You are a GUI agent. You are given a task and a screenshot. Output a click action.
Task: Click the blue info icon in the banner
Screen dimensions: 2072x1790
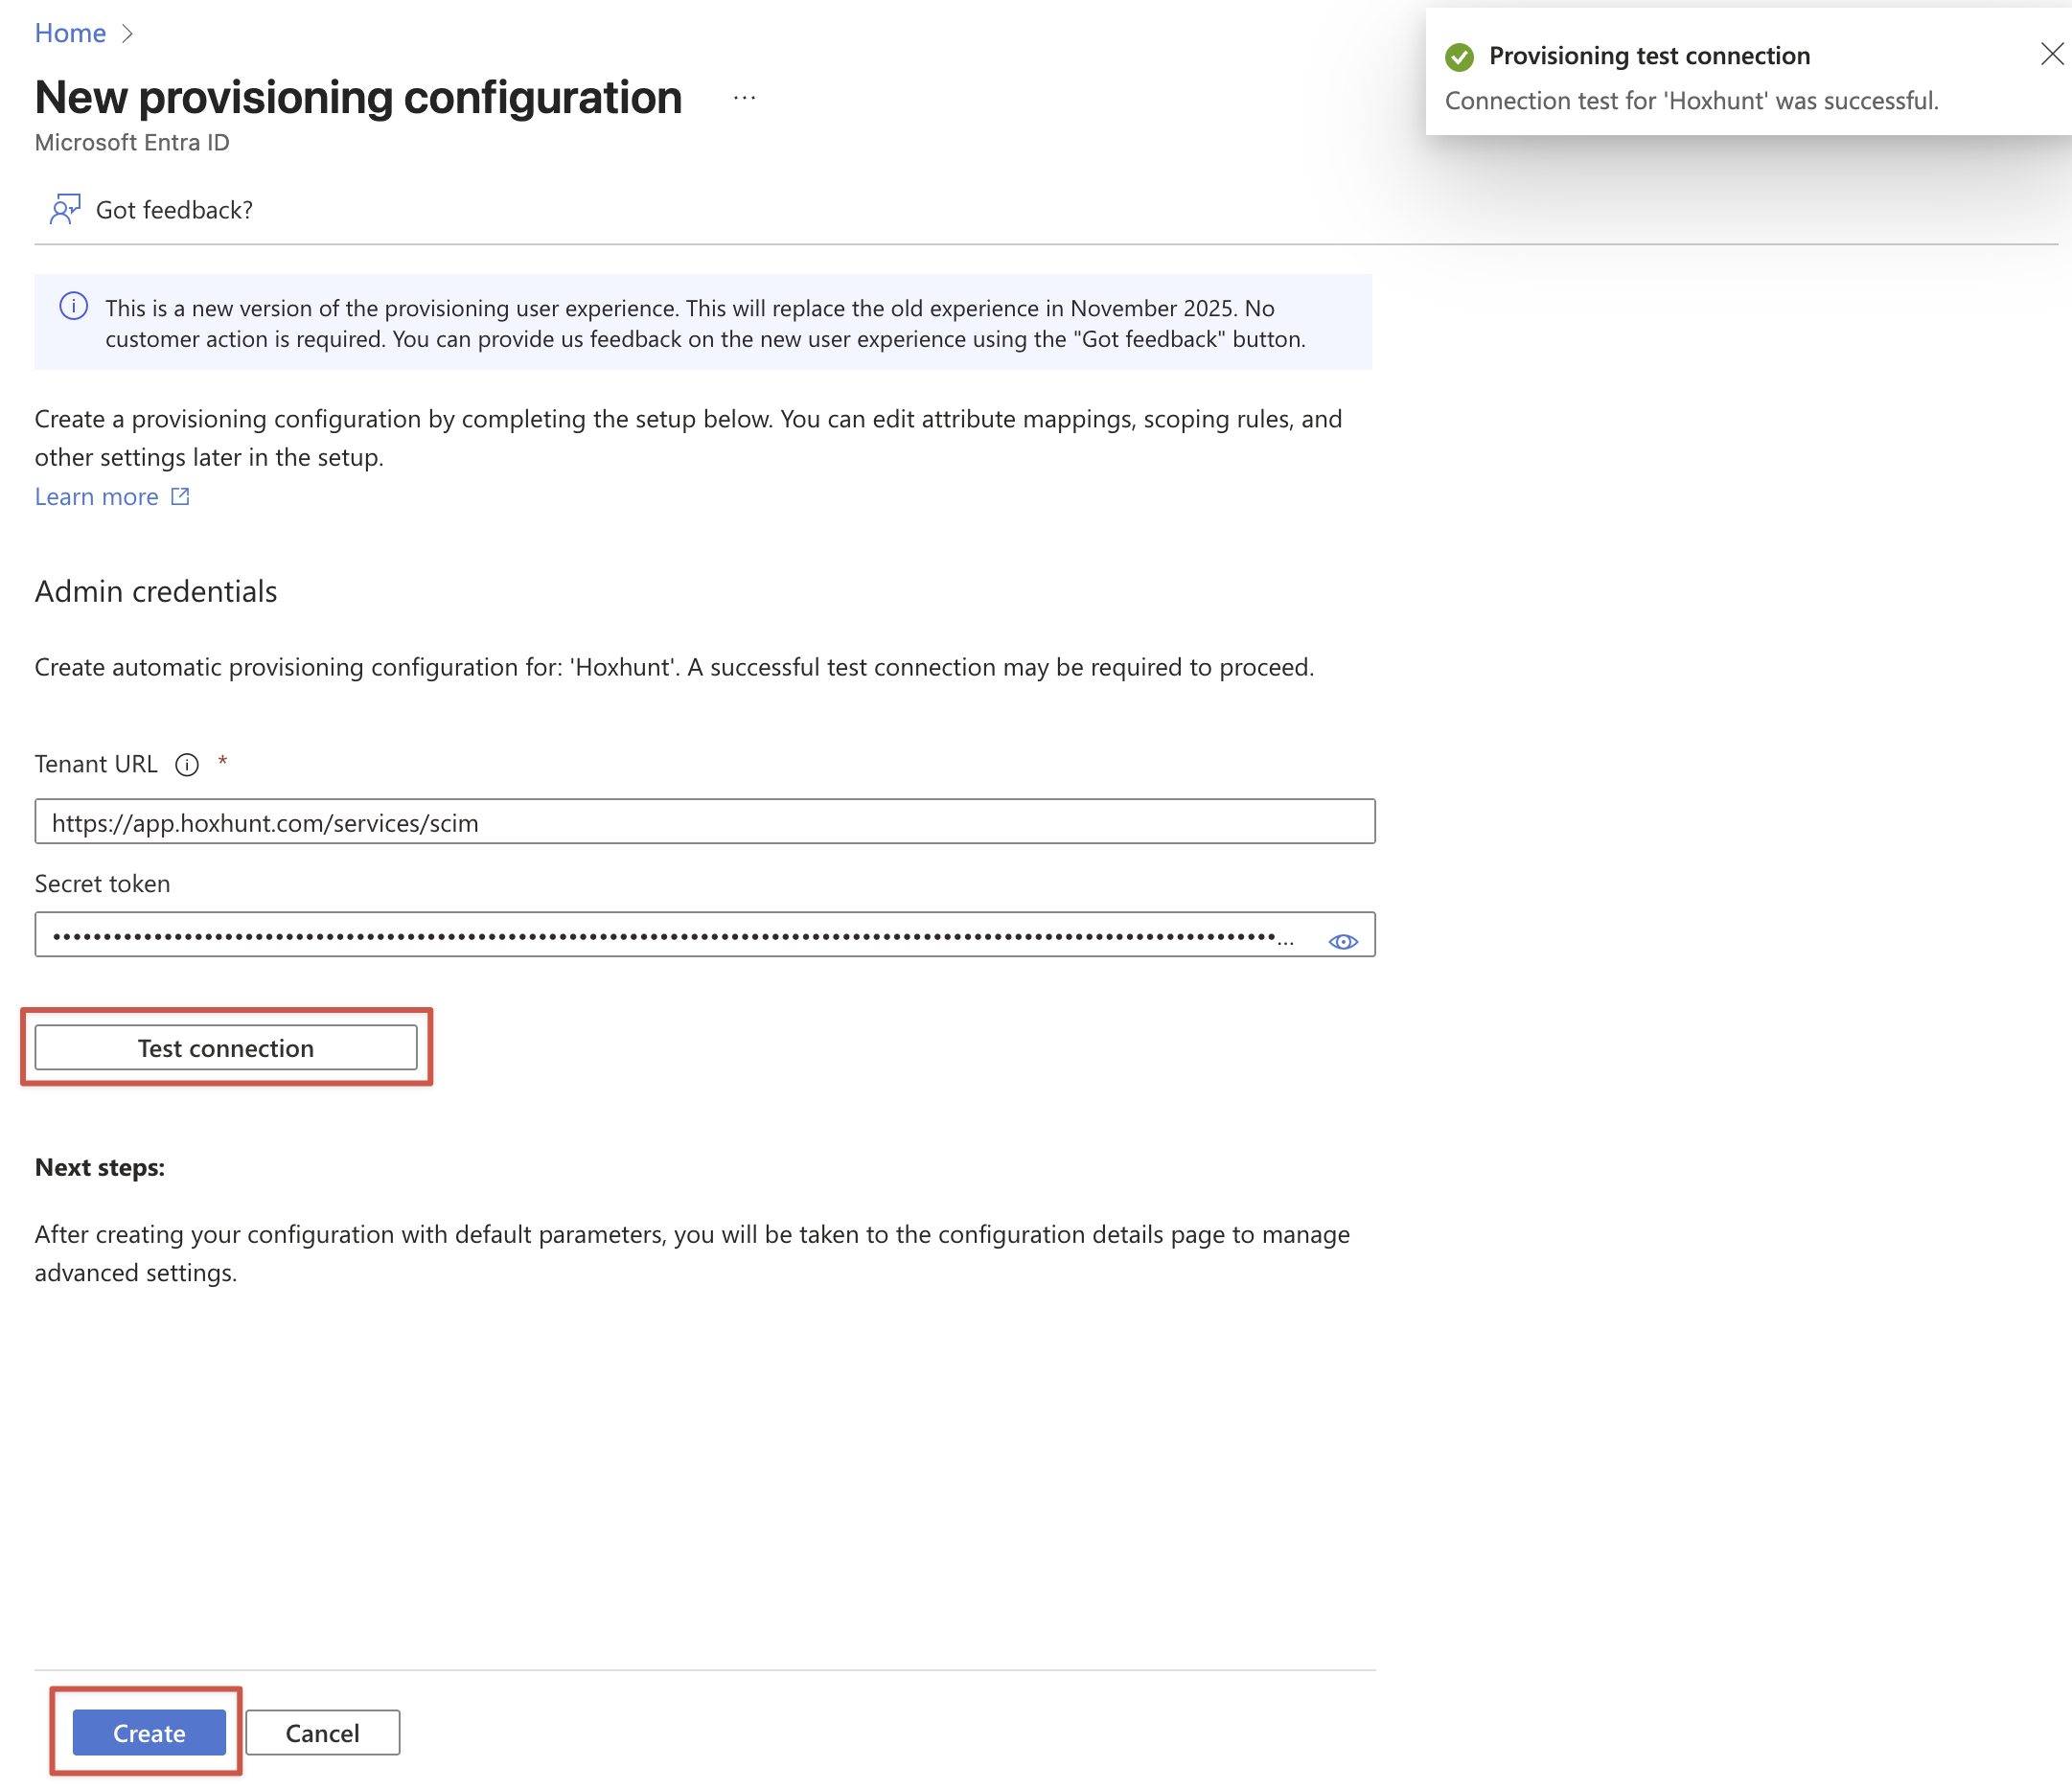tap(74, 306)
